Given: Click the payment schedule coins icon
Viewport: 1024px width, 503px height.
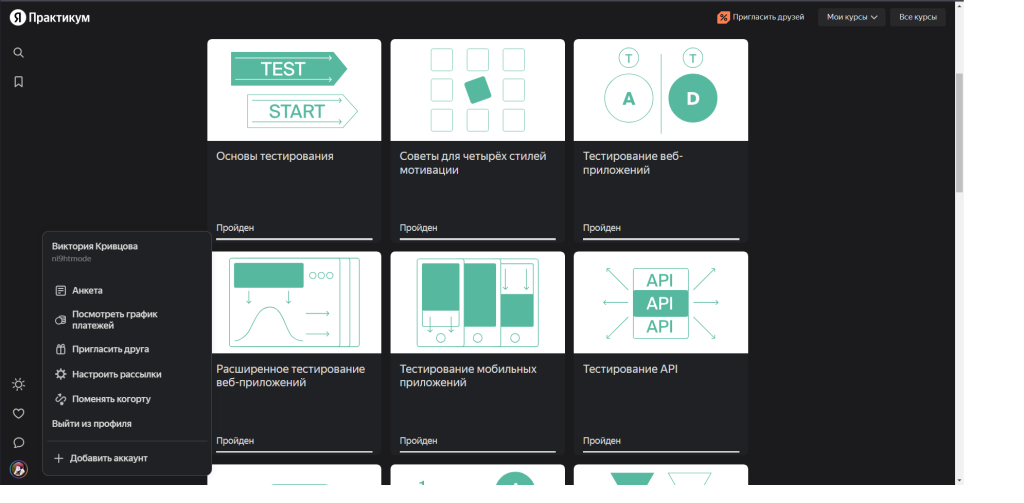Looking at the screenshot, I should point(61,320).
